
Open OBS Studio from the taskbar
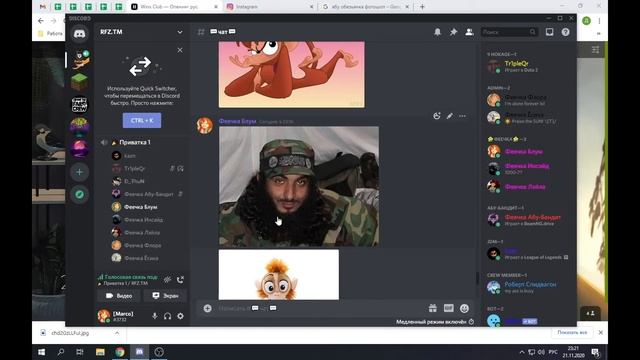tap(159, 352)
